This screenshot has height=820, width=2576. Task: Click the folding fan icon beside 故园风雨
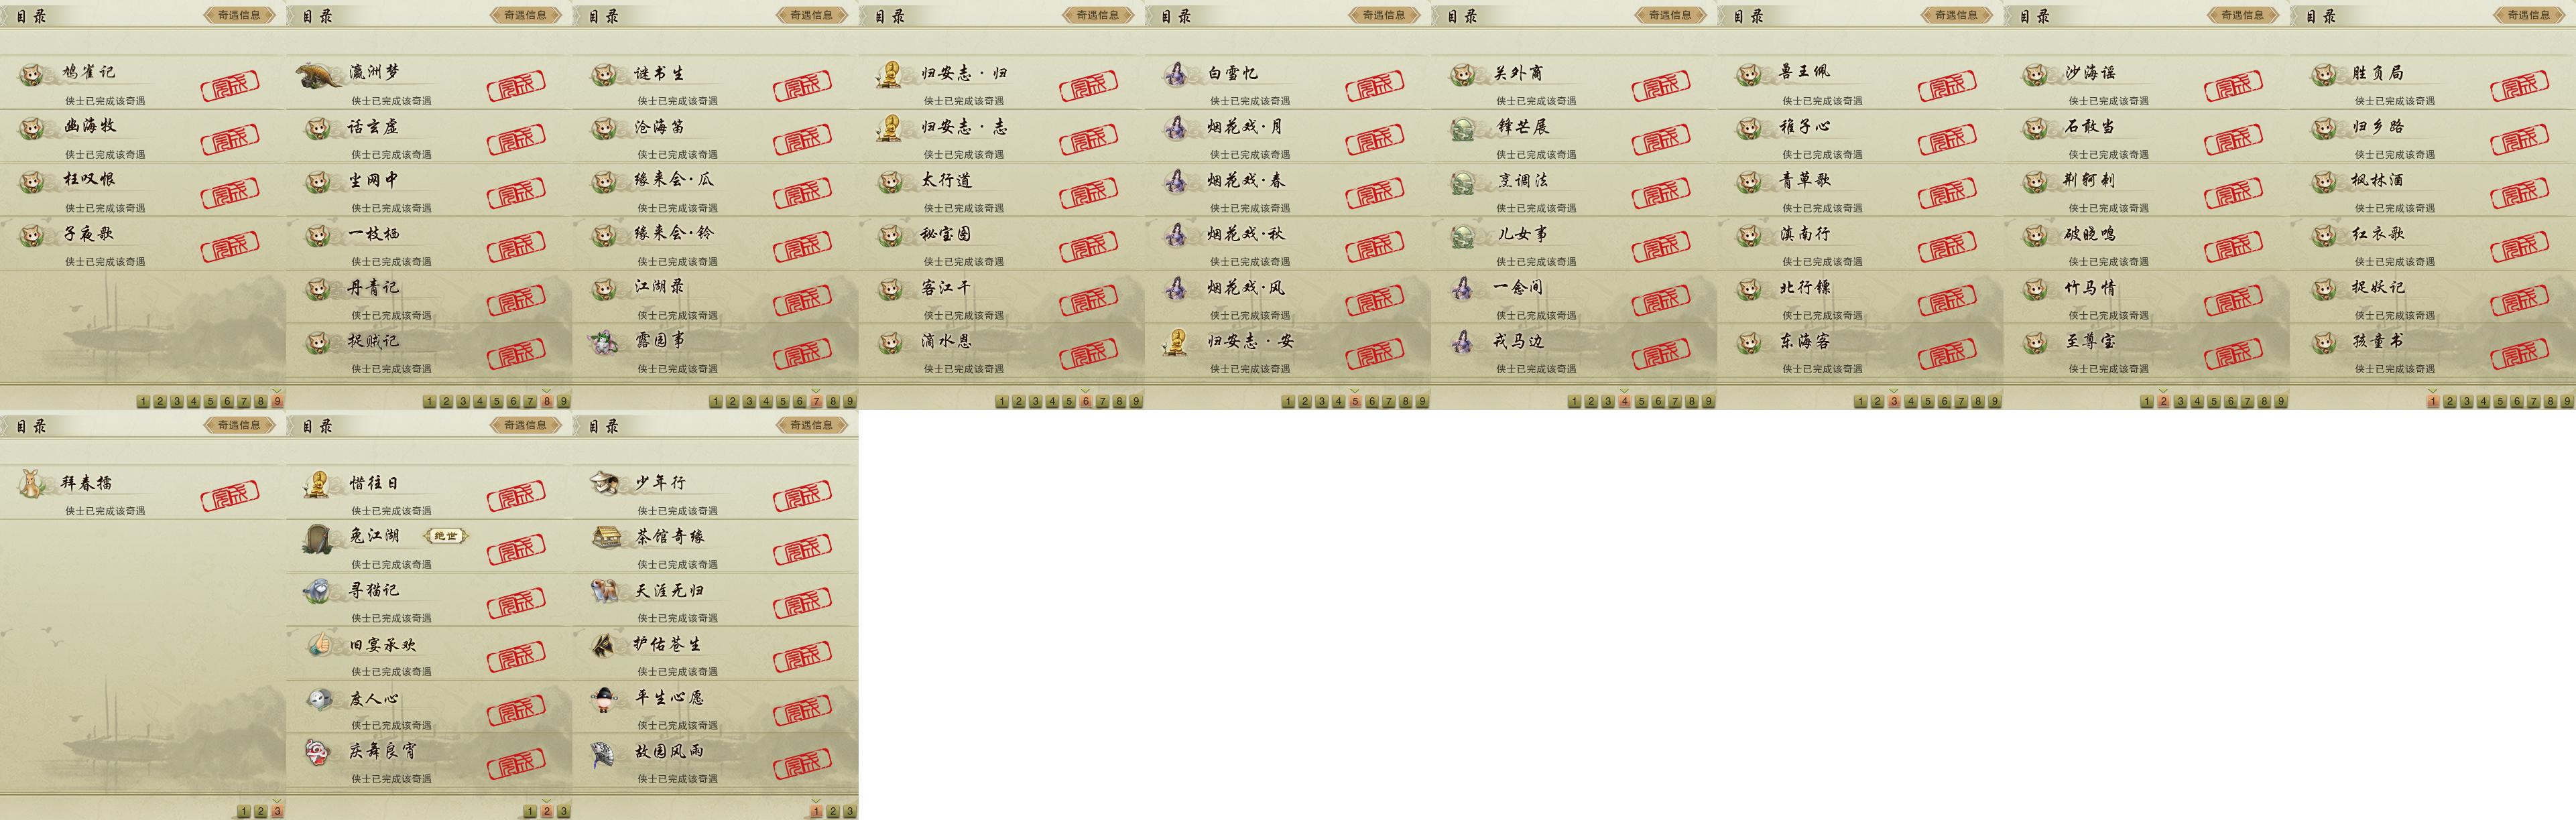coord(605,752)
